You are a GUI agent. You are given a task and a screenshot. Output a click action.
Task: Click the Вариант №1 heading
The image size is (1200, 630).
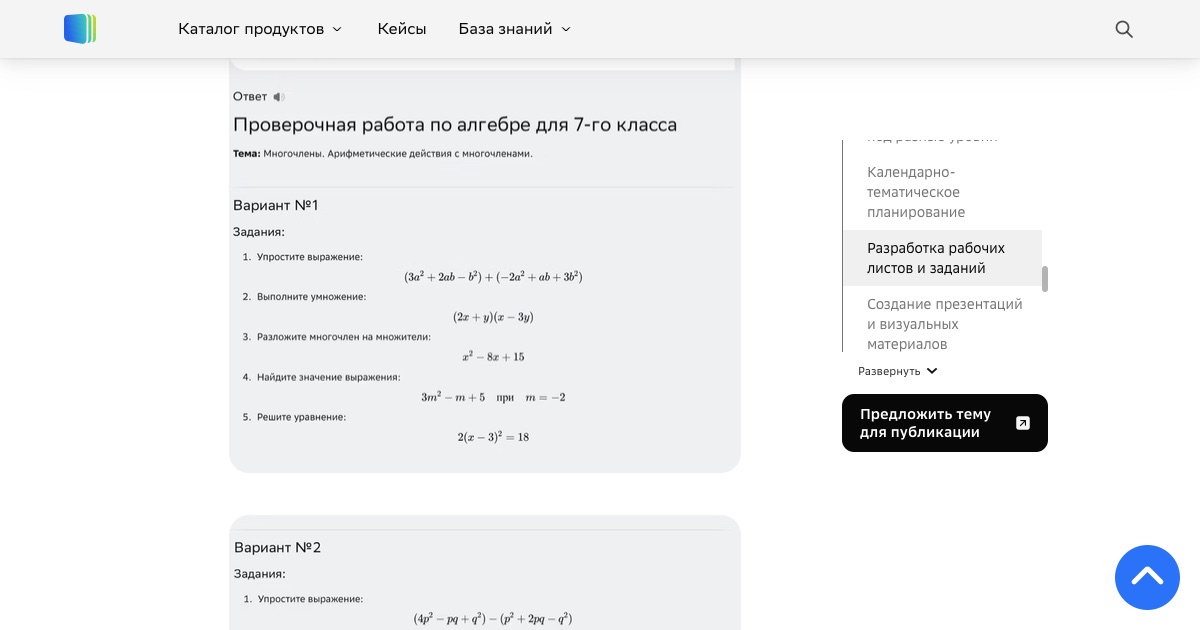pyautogui.click(x=276, y=205)
